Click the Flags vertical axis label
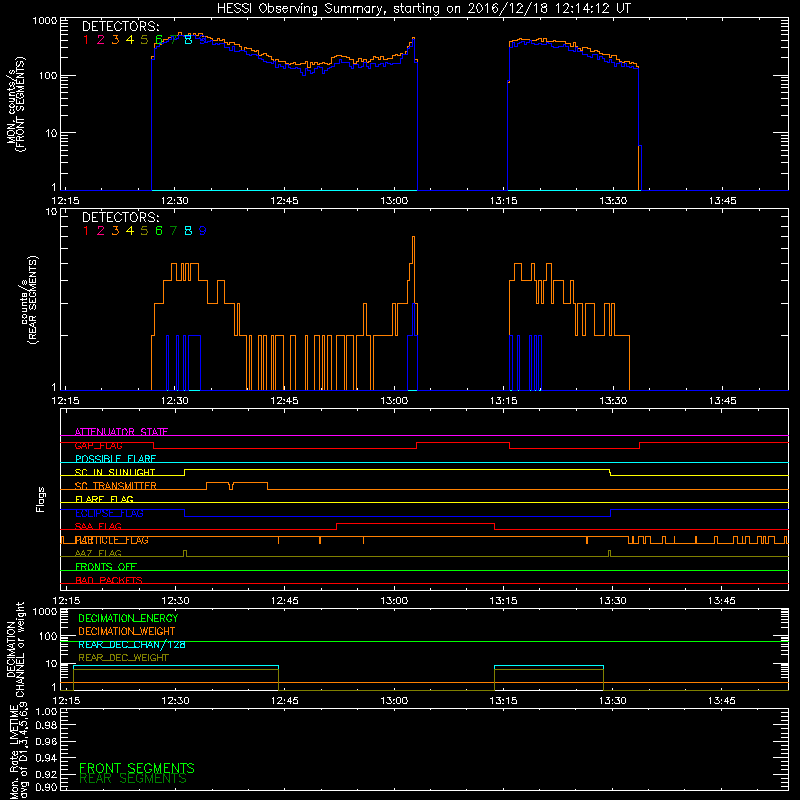Viewport: 800px width, 800px height. point(41,499)
